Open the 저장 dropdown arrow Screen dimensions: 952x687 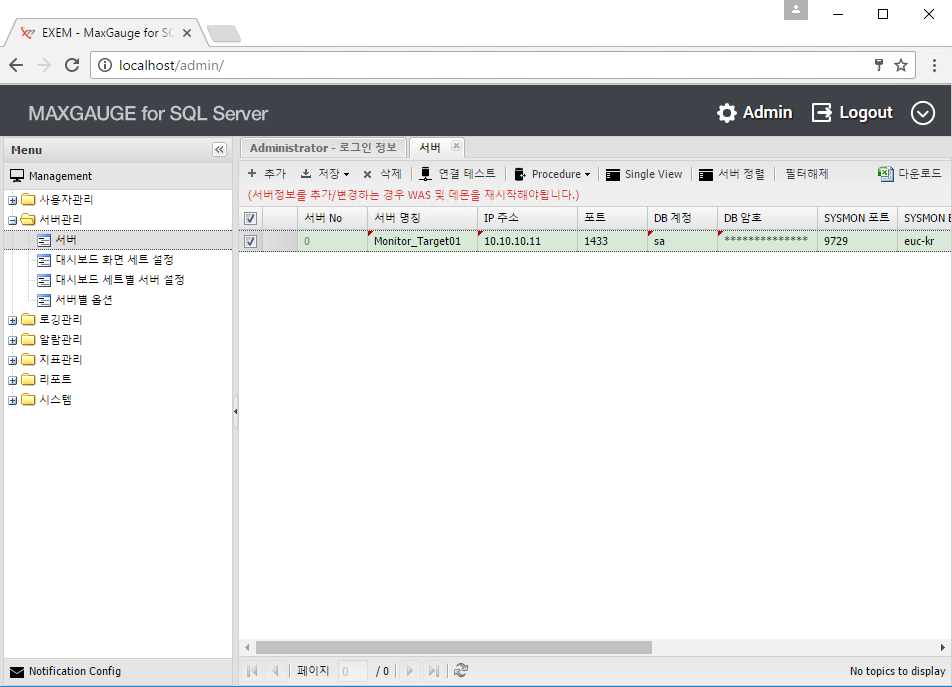(x=347, y=175)
